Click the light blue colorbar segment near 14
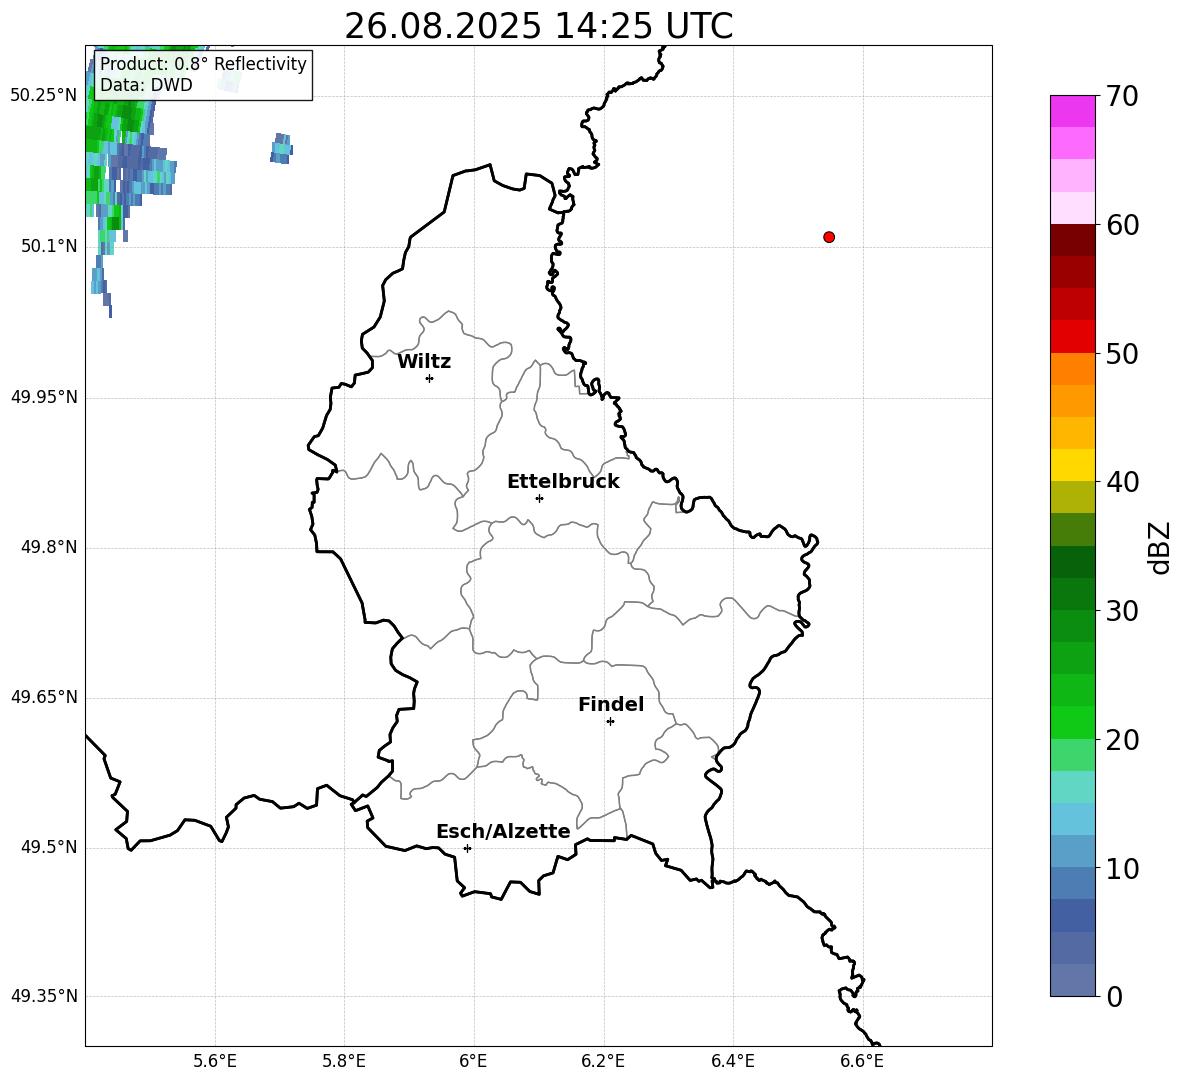This screenshot has width=1184, height=1081. tap(1072, 819)
